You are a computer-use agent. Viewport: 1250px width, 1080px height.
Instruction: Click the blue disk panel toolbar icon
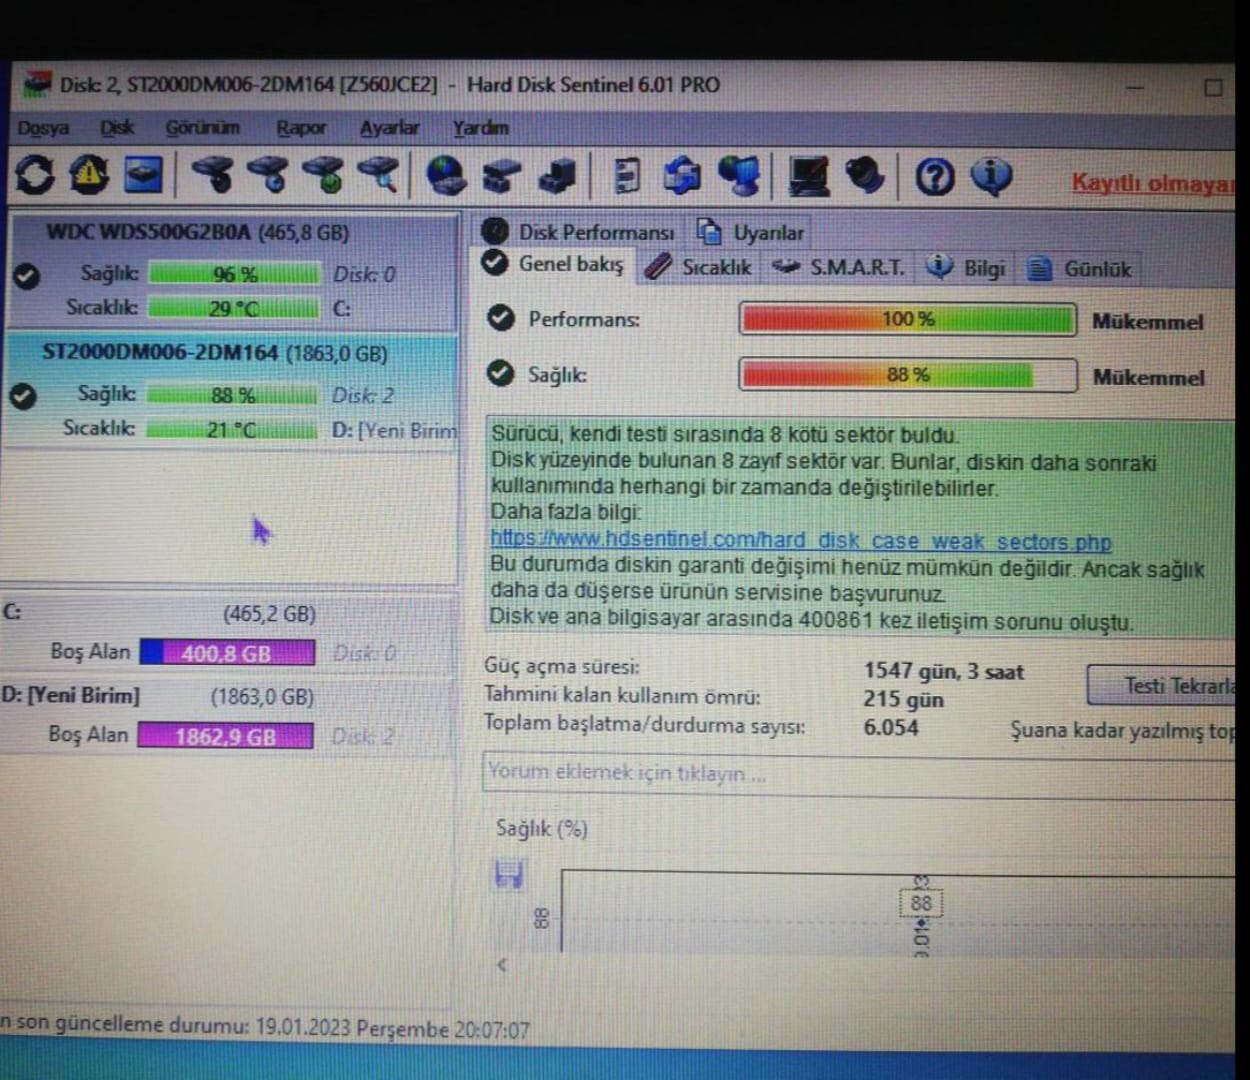pyautogui.click(x=144, y=175)
